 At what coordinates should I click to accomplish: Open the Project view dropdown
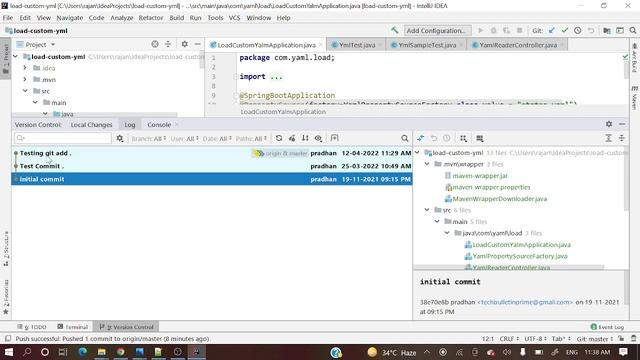point(36,44)
